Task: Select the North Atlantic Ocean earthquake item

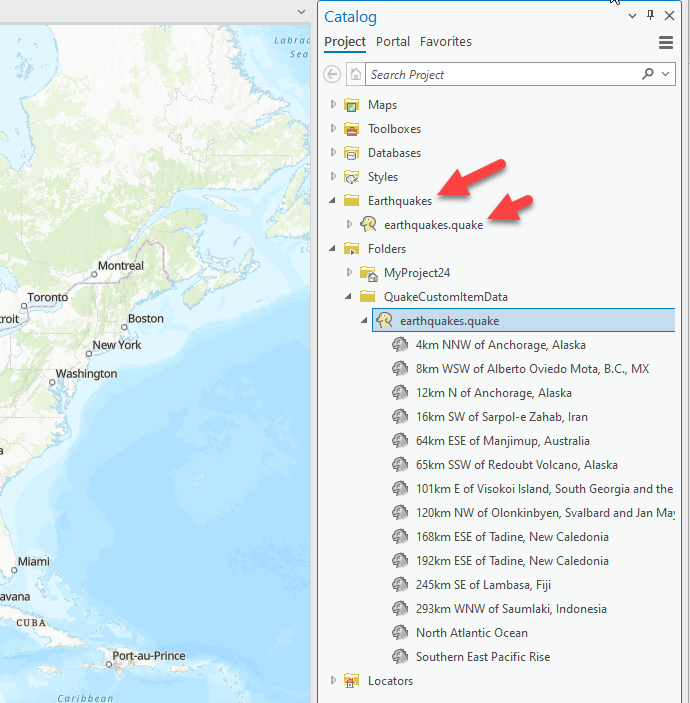Action: point(471,633)
